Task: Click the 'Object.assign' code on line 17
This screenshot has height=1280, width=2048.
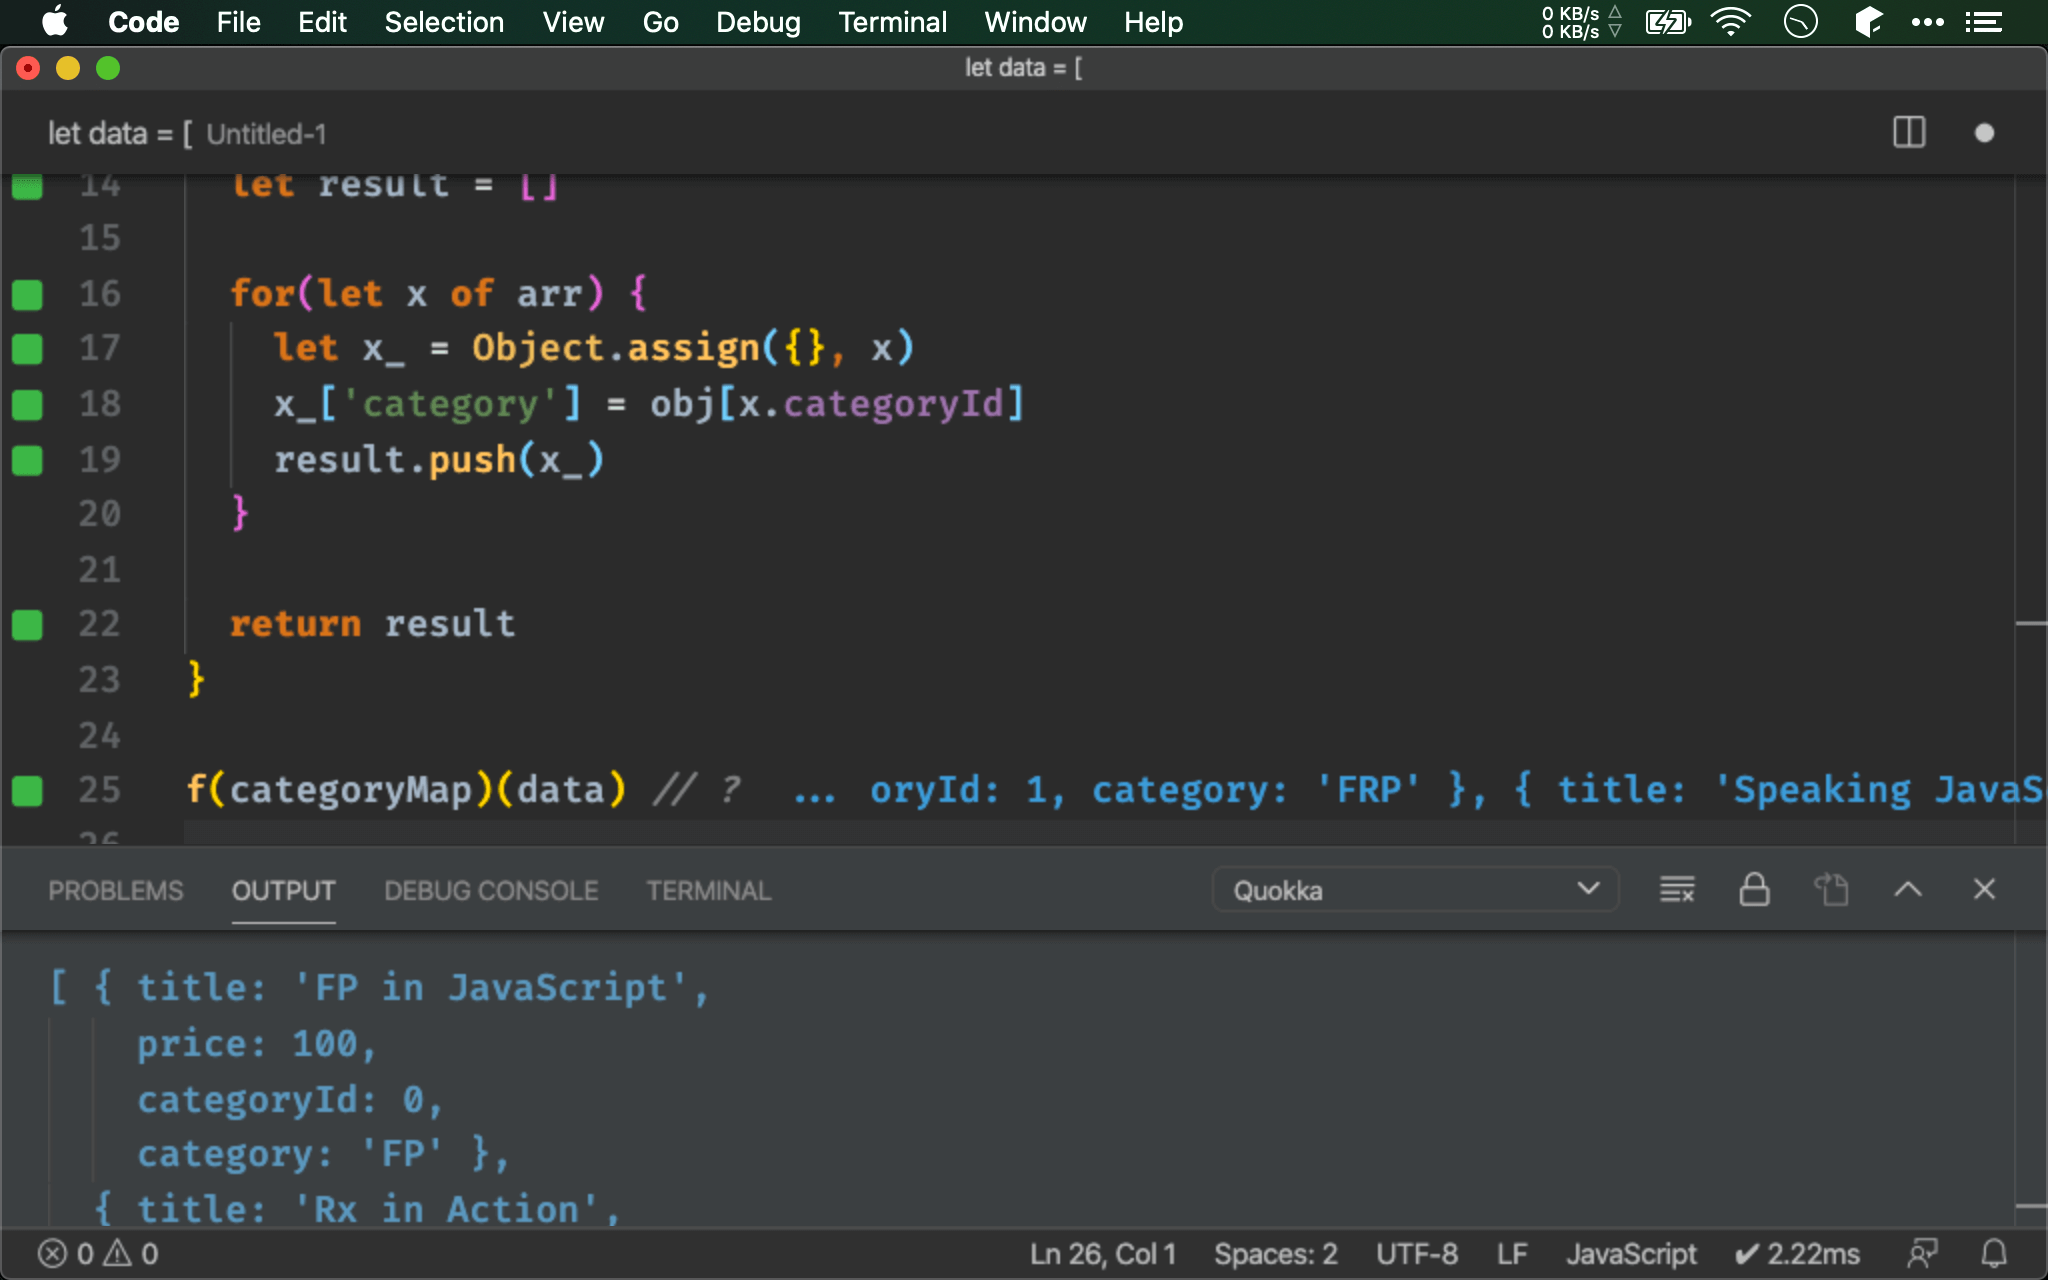Action: click(616, 348)
